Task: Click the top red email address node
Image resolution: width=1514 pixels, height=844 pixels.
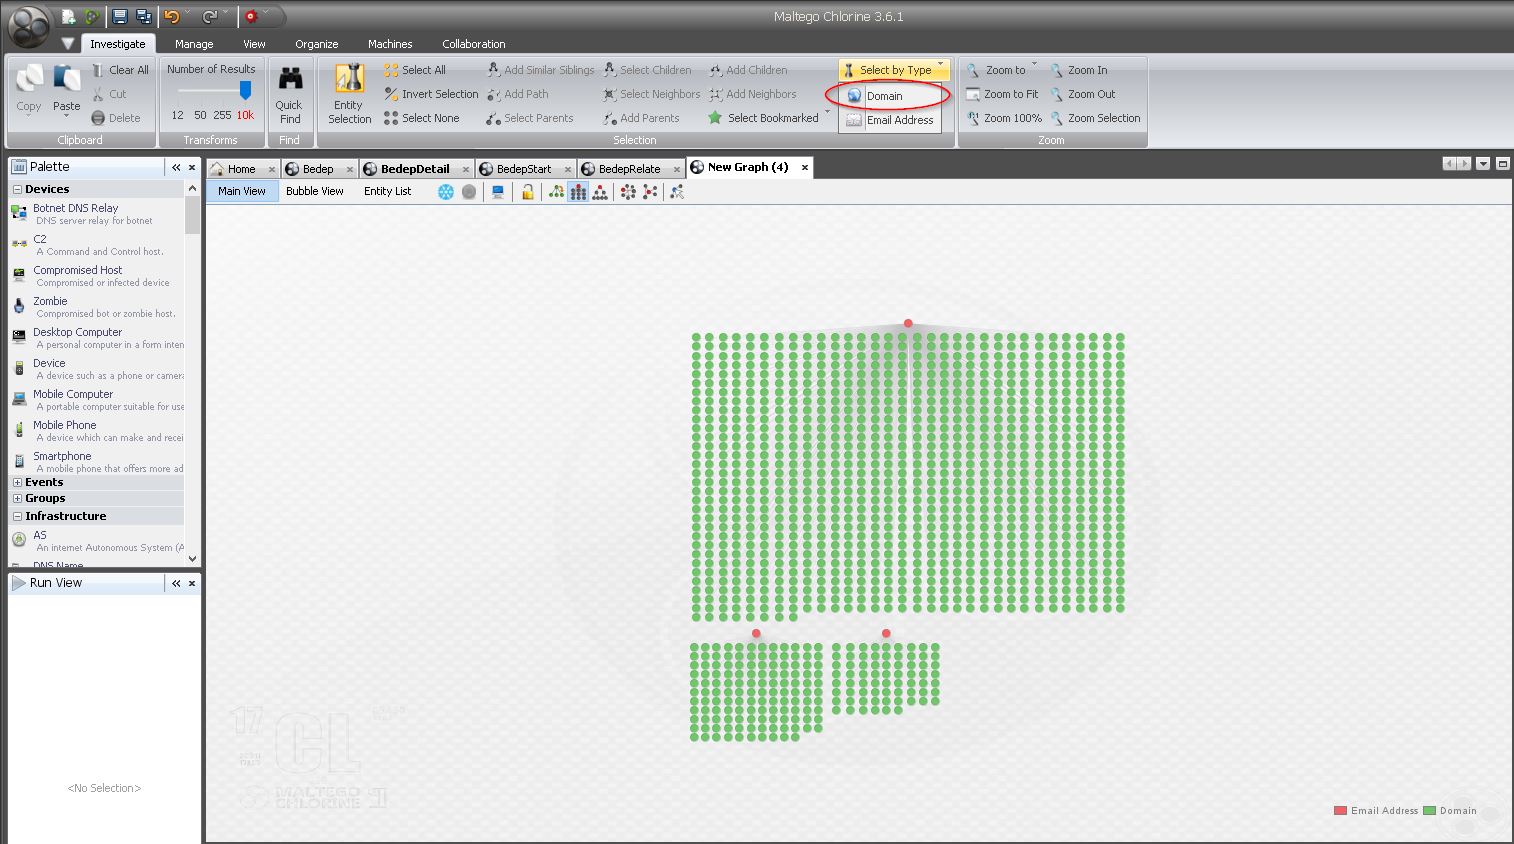Action: tap(908, 323)
